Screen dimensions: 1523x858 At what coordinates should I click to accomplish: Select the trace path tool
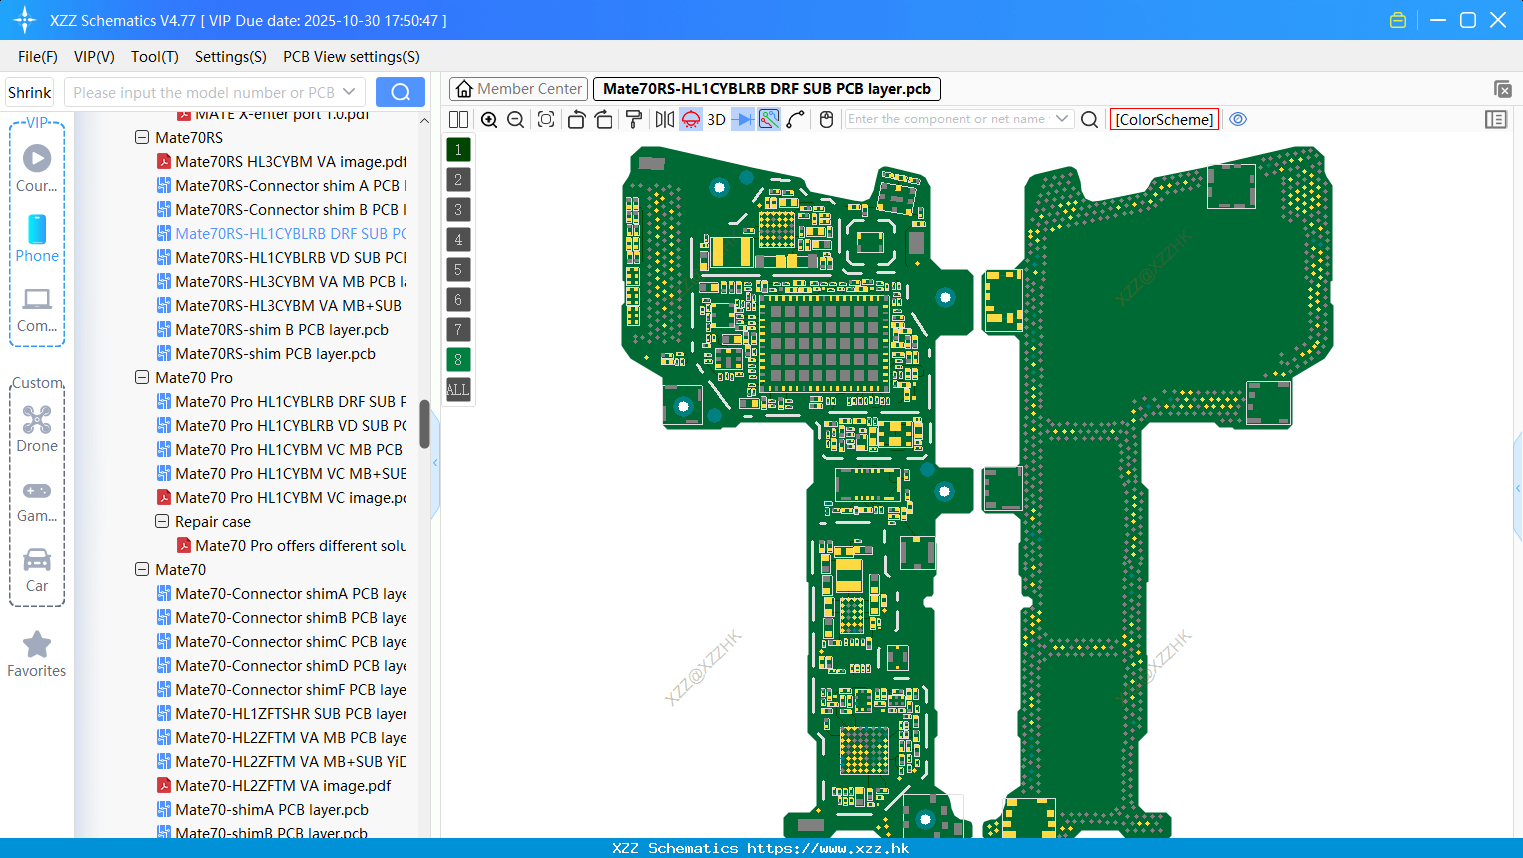click(796, 119)
